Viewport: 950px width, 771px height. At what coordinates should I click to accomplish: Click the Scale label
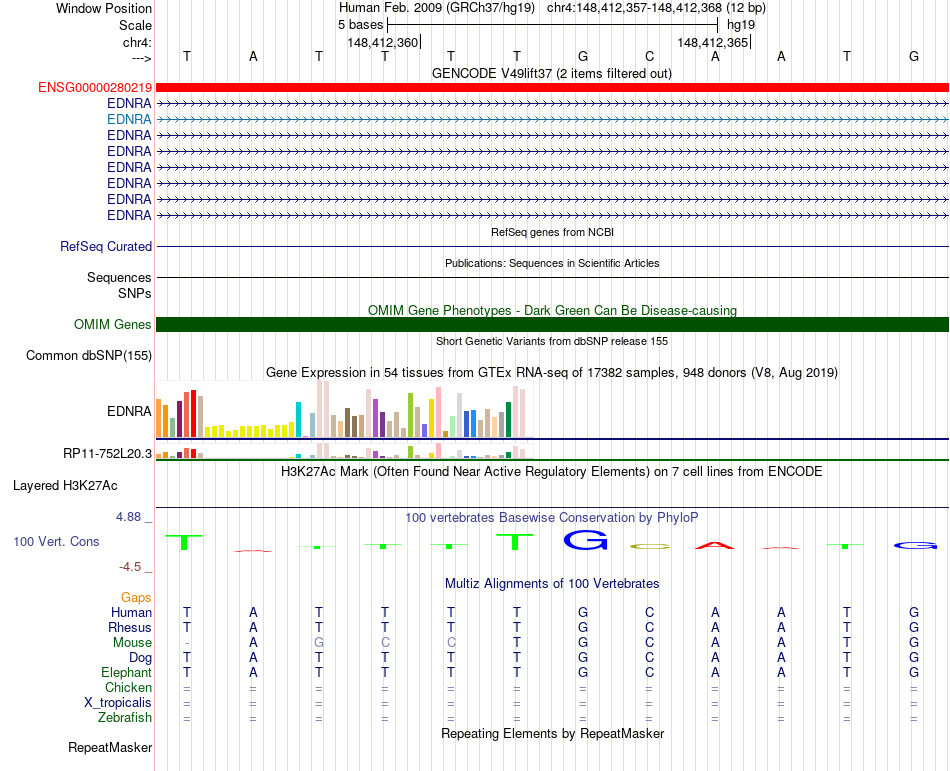click(x=135, y=25)
